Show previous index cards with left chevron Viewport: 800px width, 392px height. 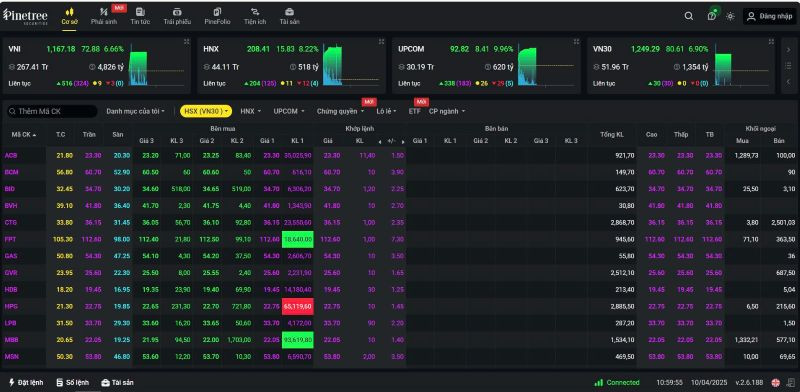789,81
